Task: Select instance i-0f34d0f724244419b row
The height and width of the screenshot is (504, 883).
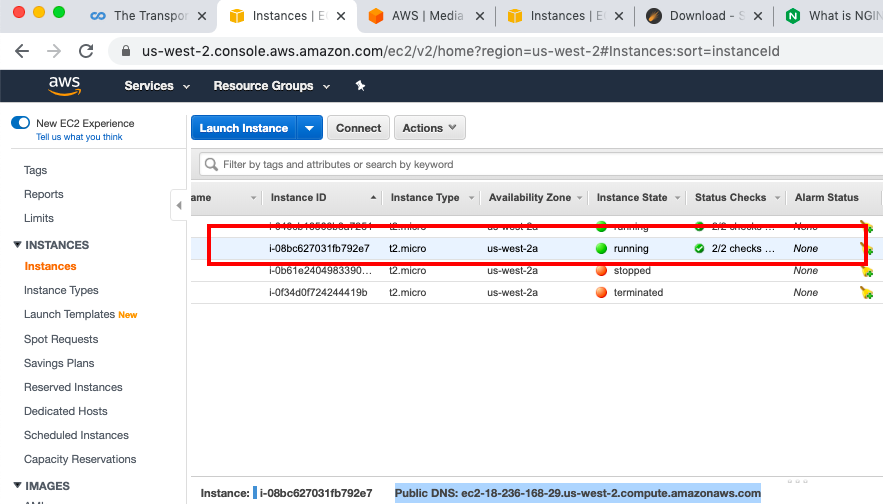Action: (535, 292)
